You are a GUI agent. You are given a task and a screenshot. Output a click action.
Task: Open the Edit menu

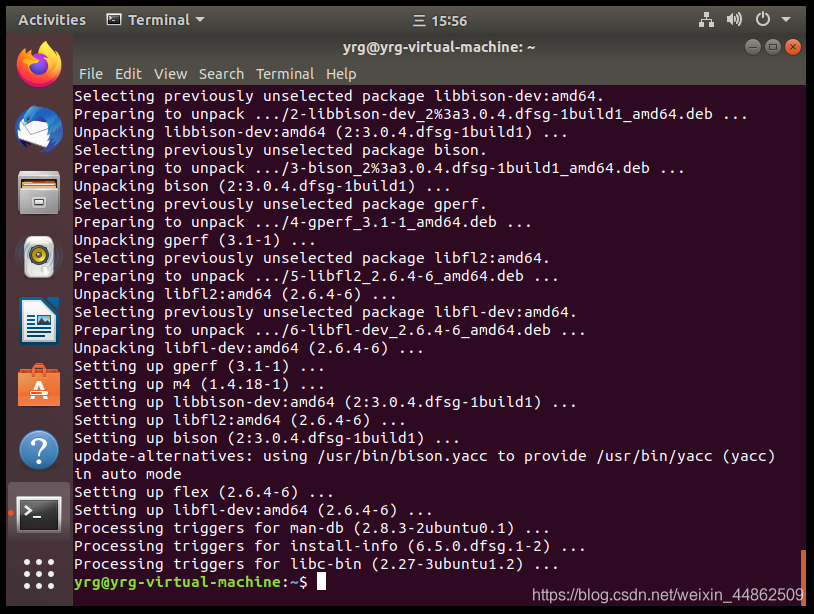pos(128,74)
